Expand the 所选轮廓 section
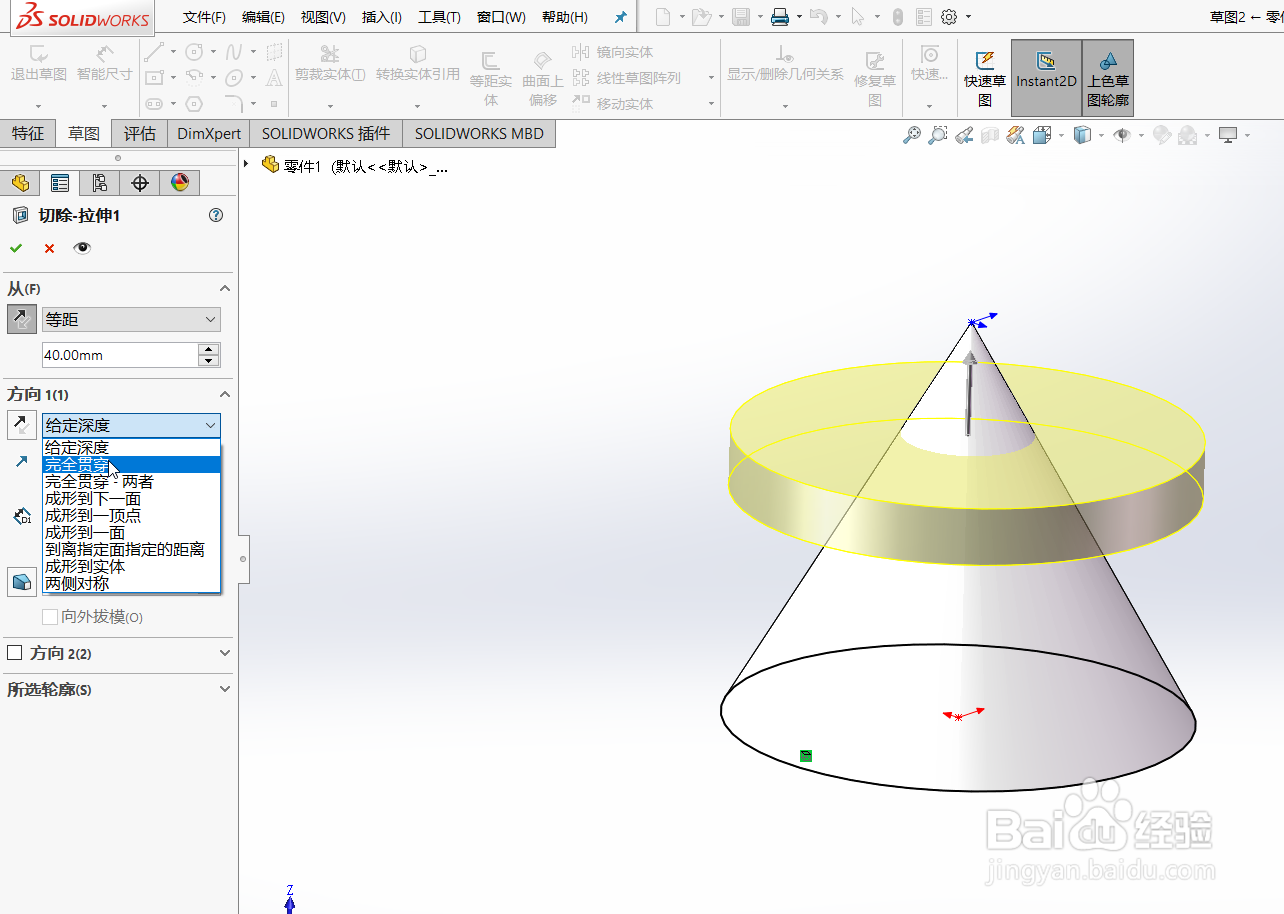Viewport: 1284px width, 914px height. [225, 689]
